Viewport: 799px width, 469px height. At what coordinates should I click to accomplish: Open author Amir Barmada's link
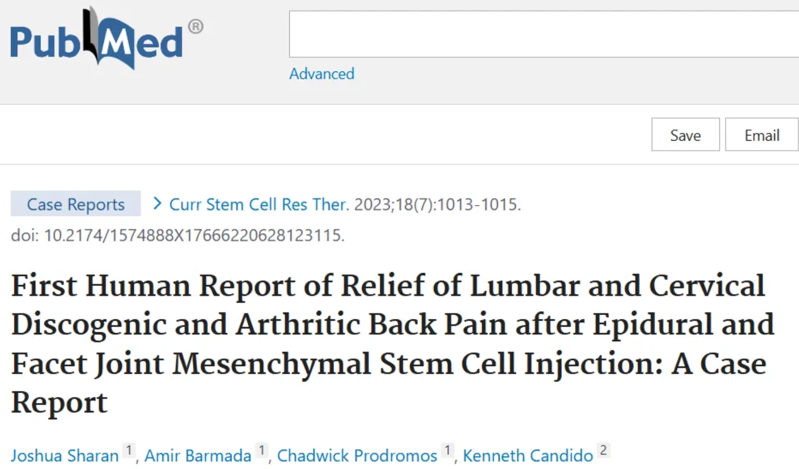(198, 455)
